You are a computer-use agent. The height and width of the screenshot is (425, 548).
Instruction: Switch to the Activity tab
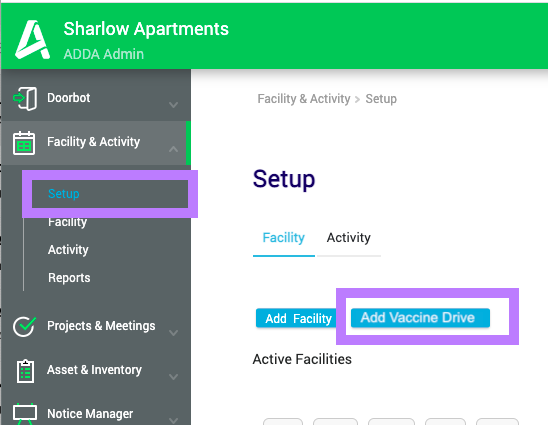tap(348, 238)
